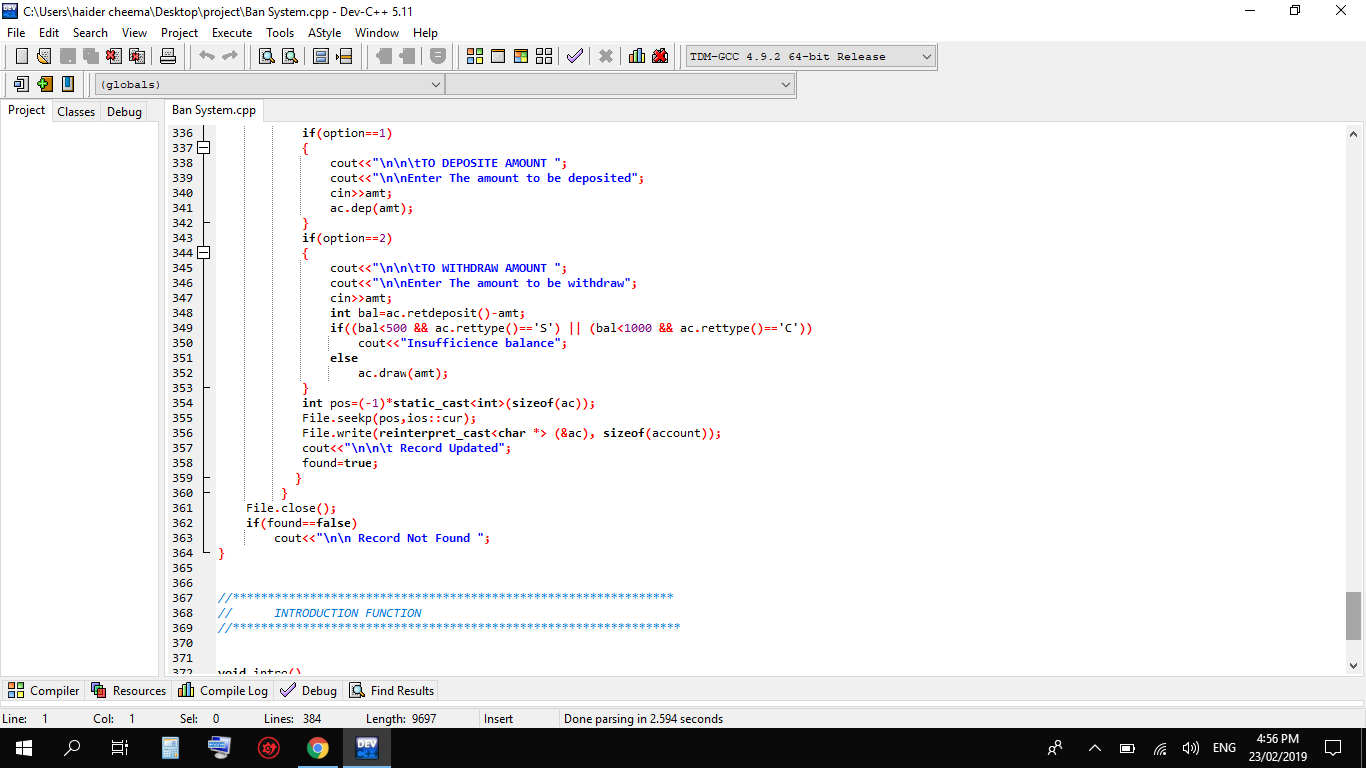Click the Close All files toolbar icon
1366x768 pixels.
pos(137,56)
